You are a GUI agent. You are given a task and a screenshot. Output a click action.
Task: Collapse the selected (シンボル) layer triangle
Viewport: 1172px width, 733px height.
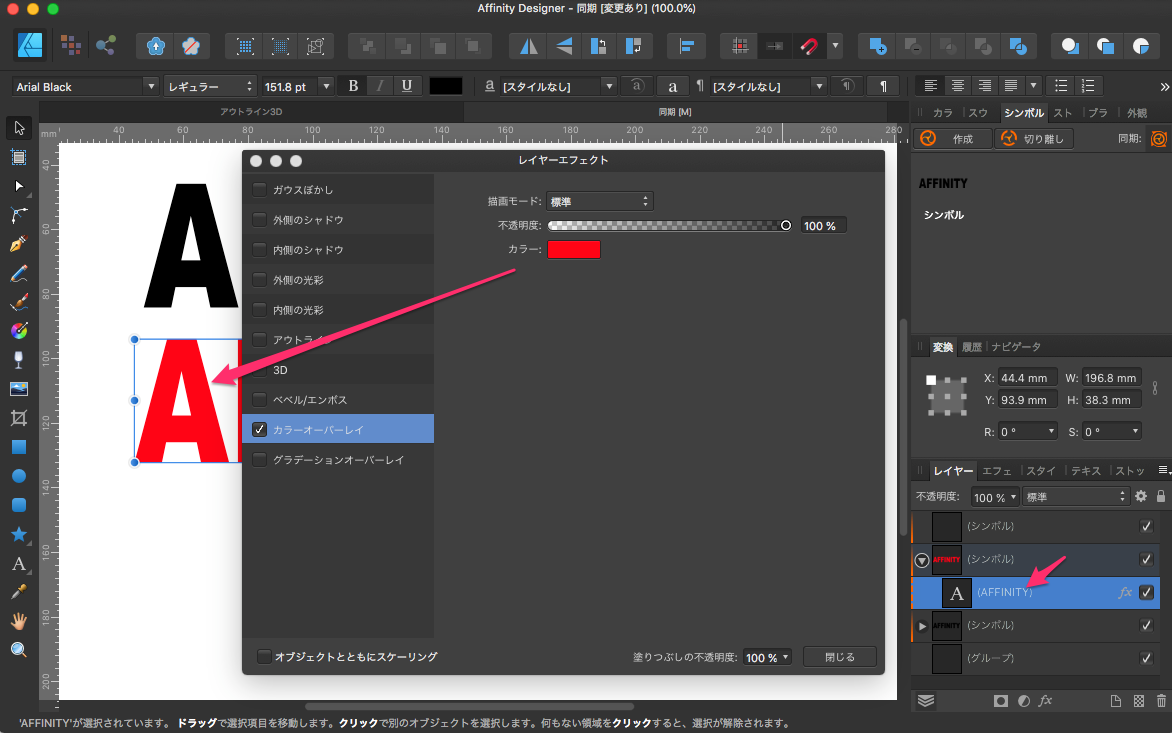[922, 560]
